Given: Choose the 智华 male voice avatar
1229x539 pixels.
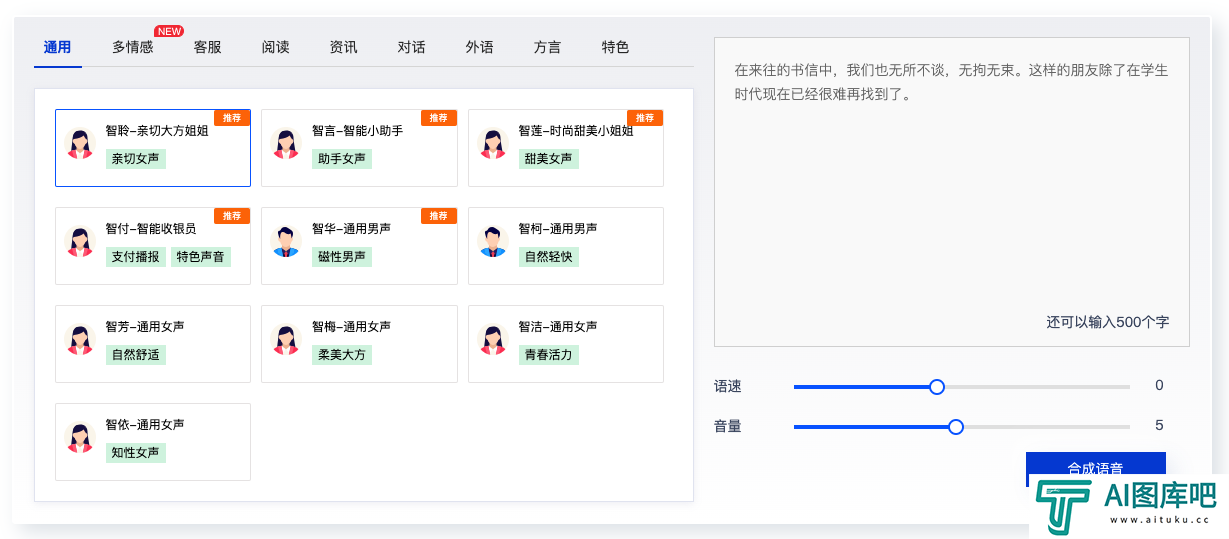Looking at the screenshot, I should pyautogui.click(x=286, y=241).
